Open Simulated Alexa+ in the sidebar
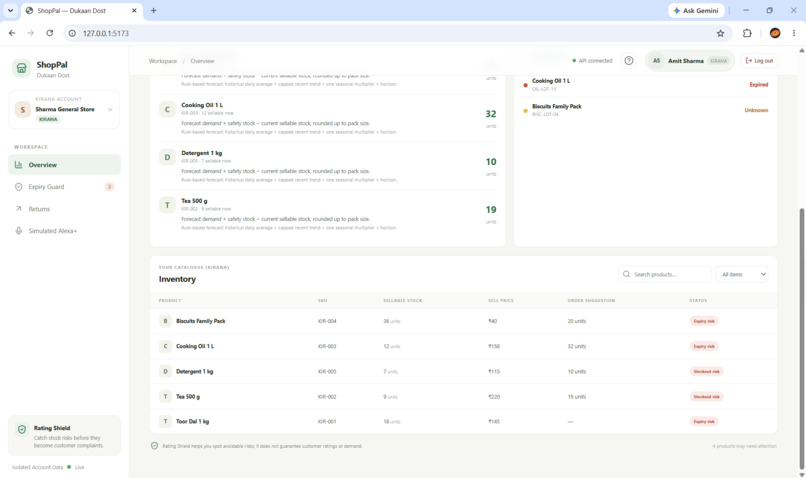The height and width of the screenshot is (478, 806). 64,231
